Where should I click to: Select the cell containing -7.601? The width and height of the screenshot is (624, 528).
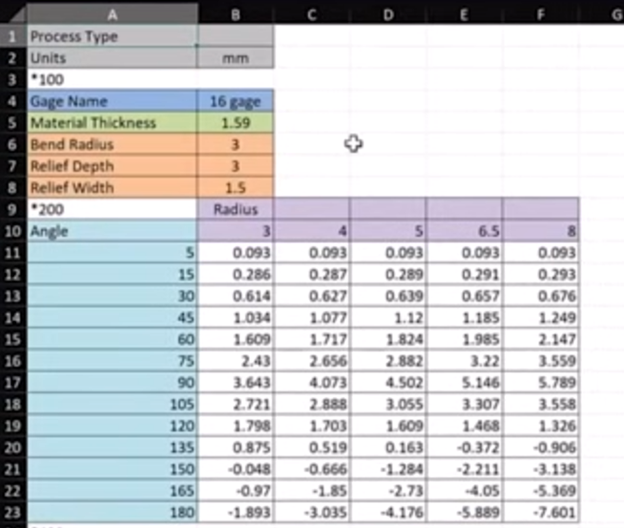[x=541, y=512]
